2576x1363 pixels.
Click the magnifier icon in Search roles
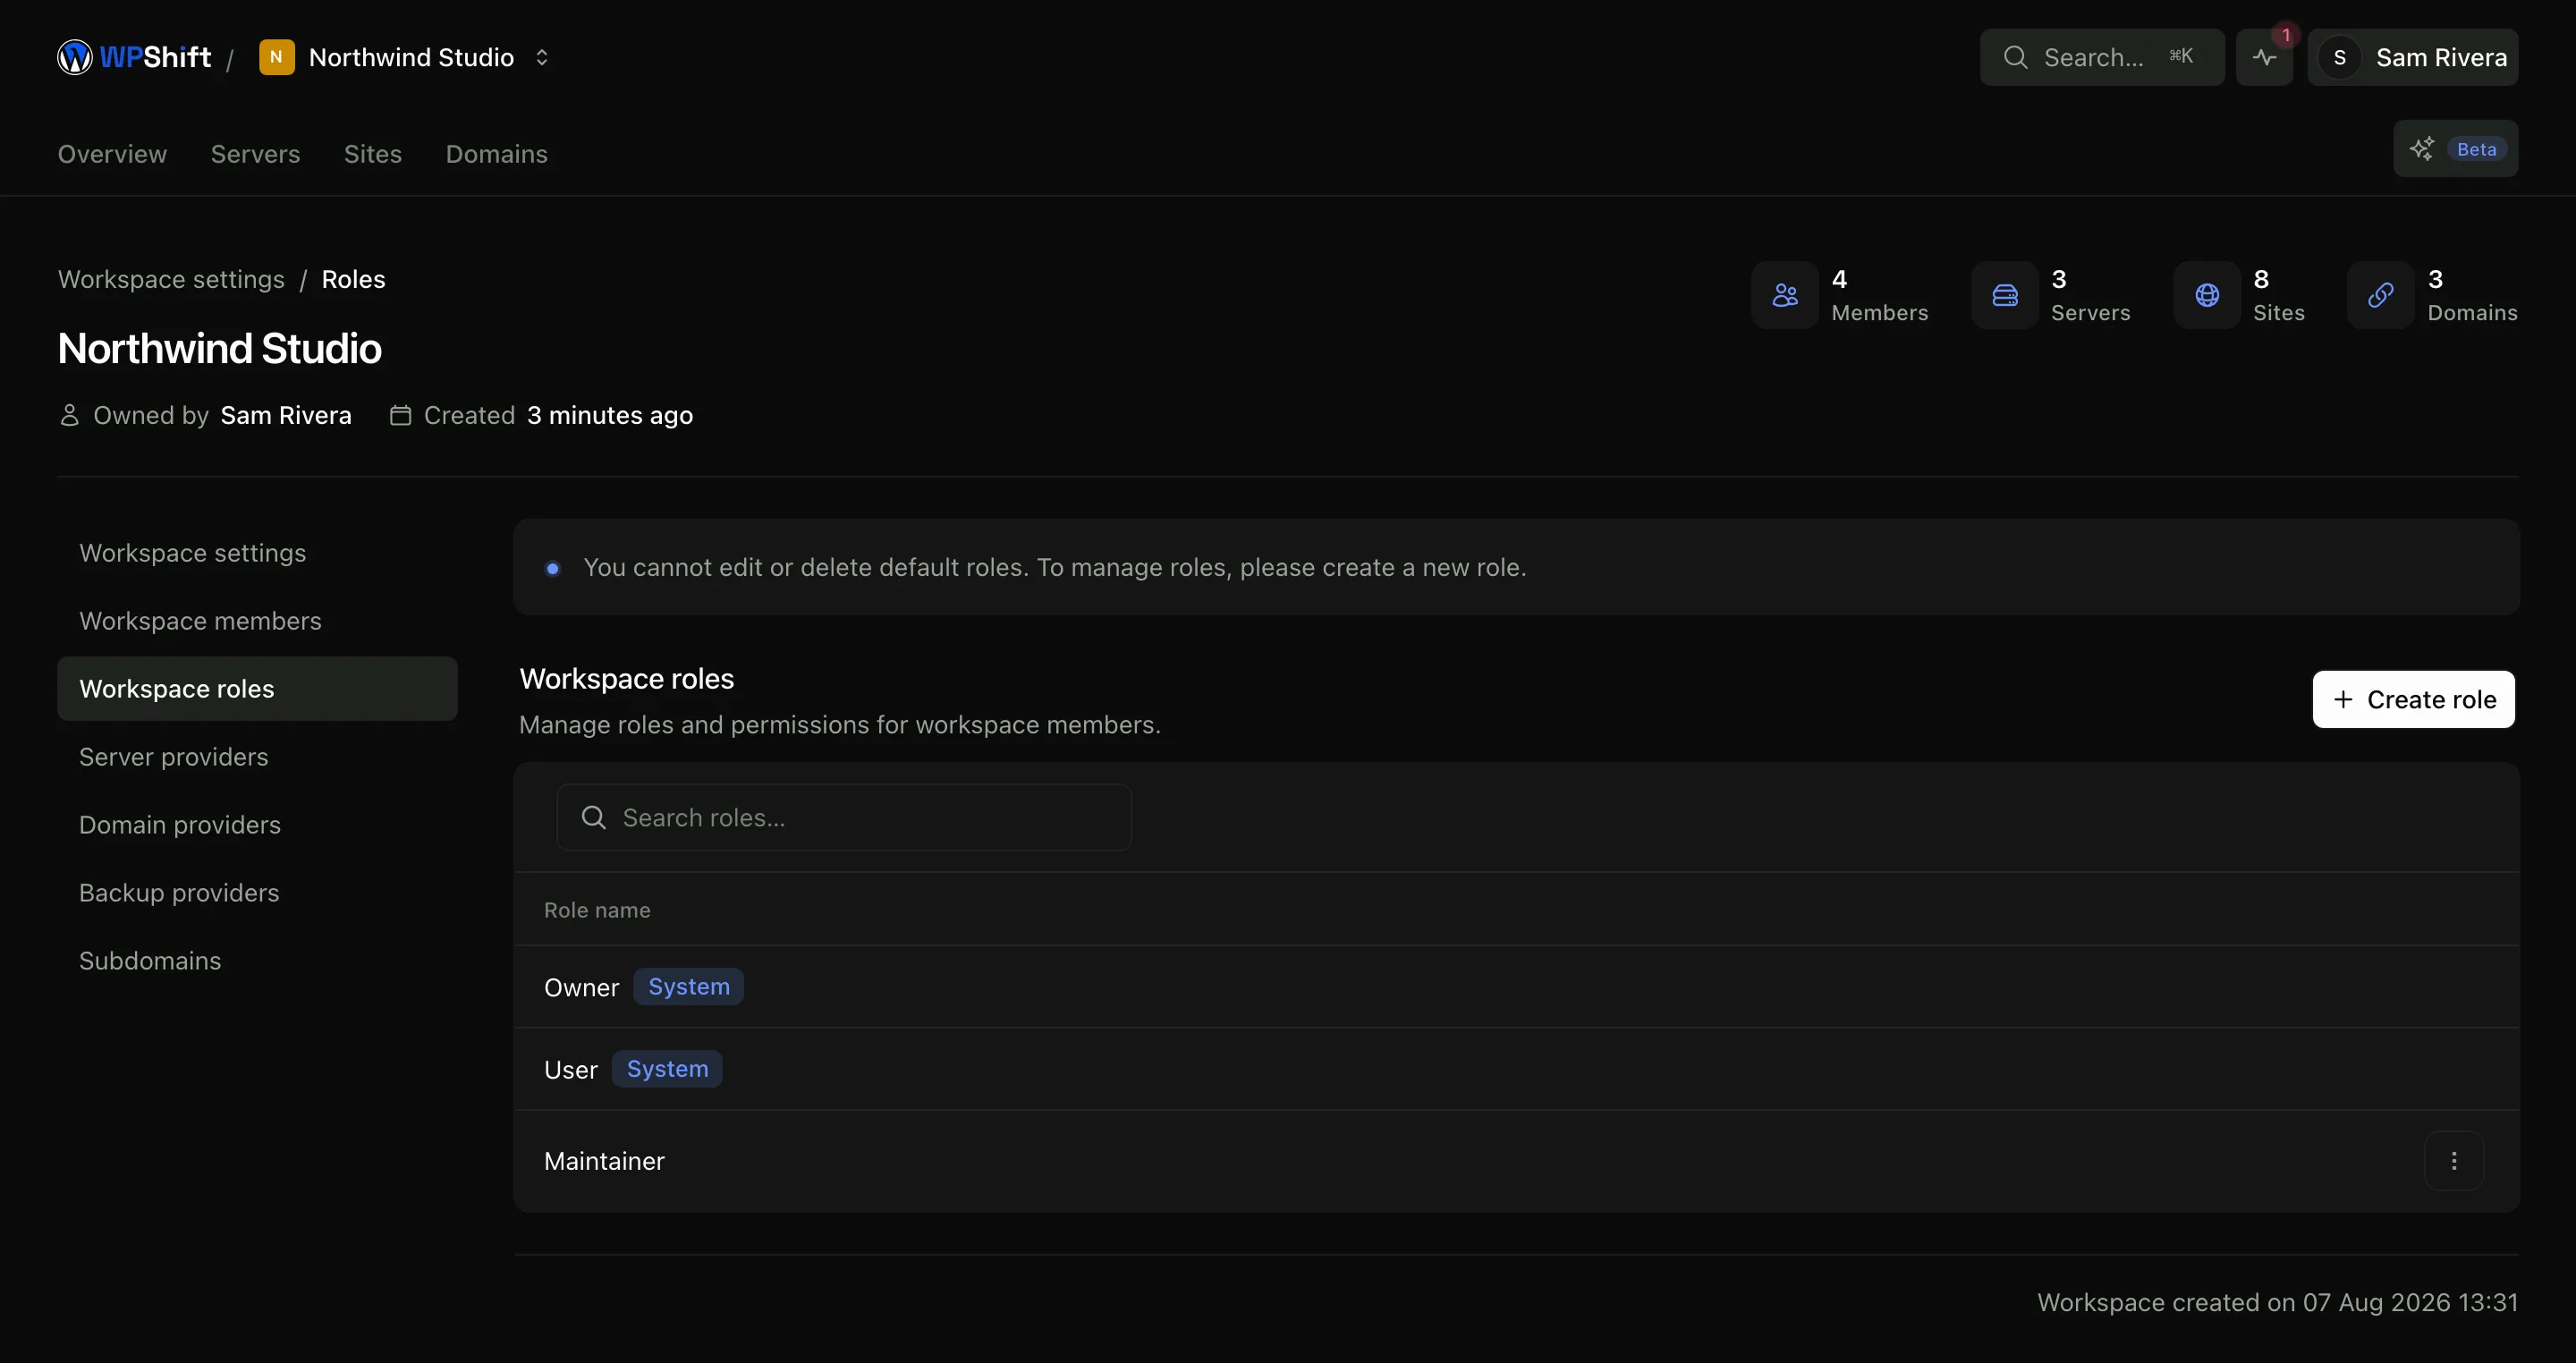593,817
